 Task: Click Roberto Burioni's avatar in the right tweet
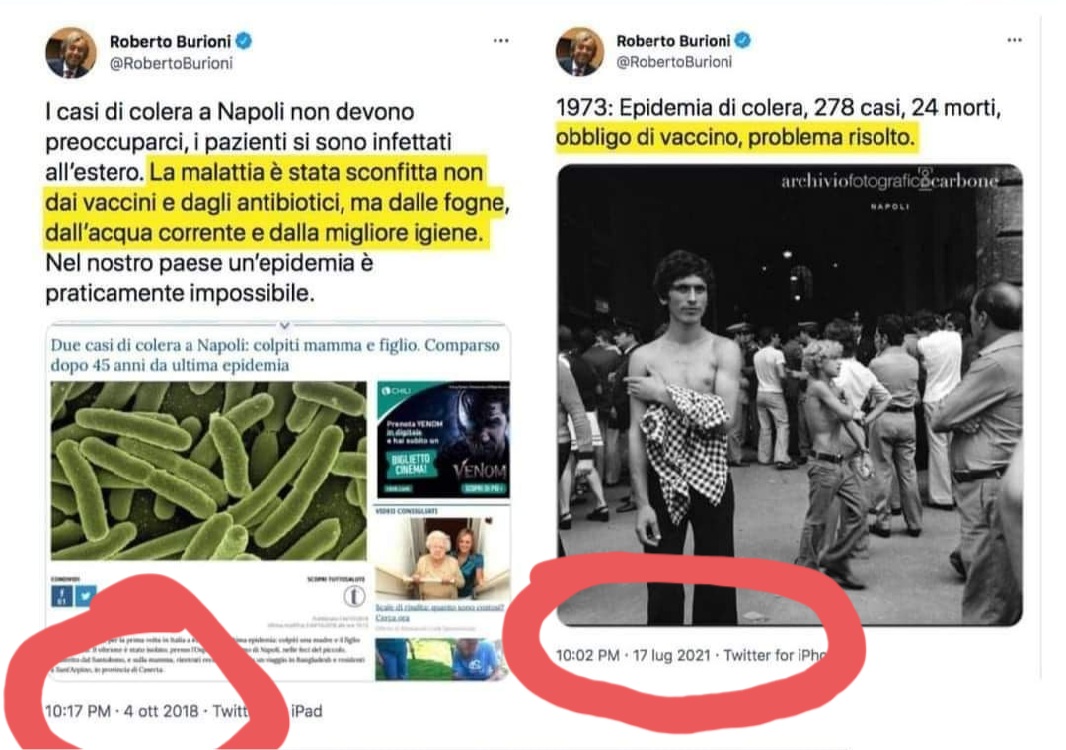point(579,51)
